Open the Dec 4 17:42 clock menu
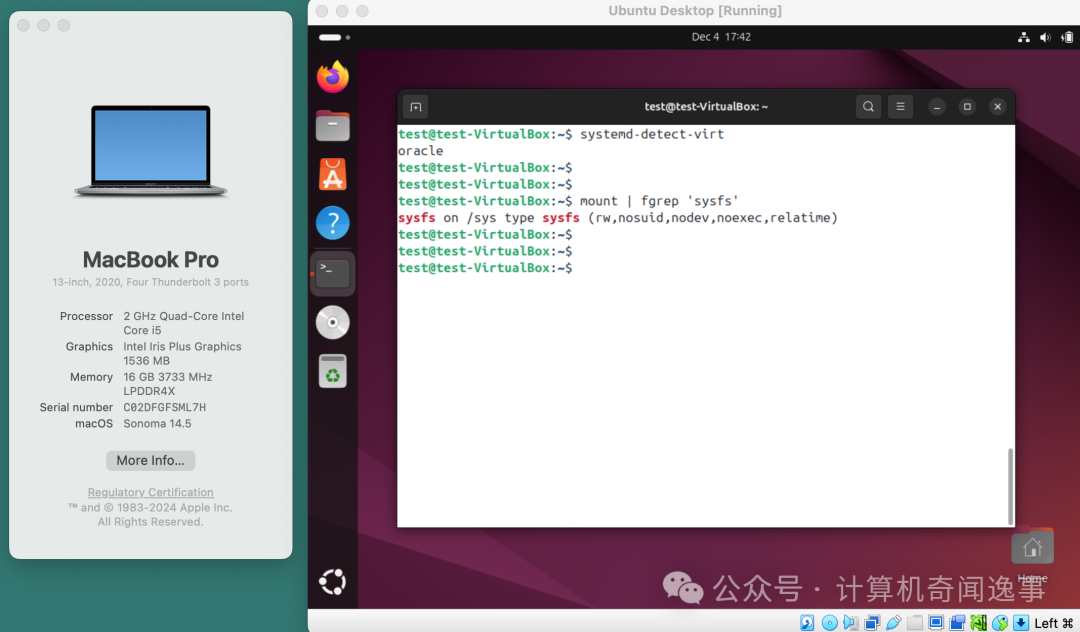The height and width of the screenshot is (632, 1080). pyautogui.click(x=720, y=37)
